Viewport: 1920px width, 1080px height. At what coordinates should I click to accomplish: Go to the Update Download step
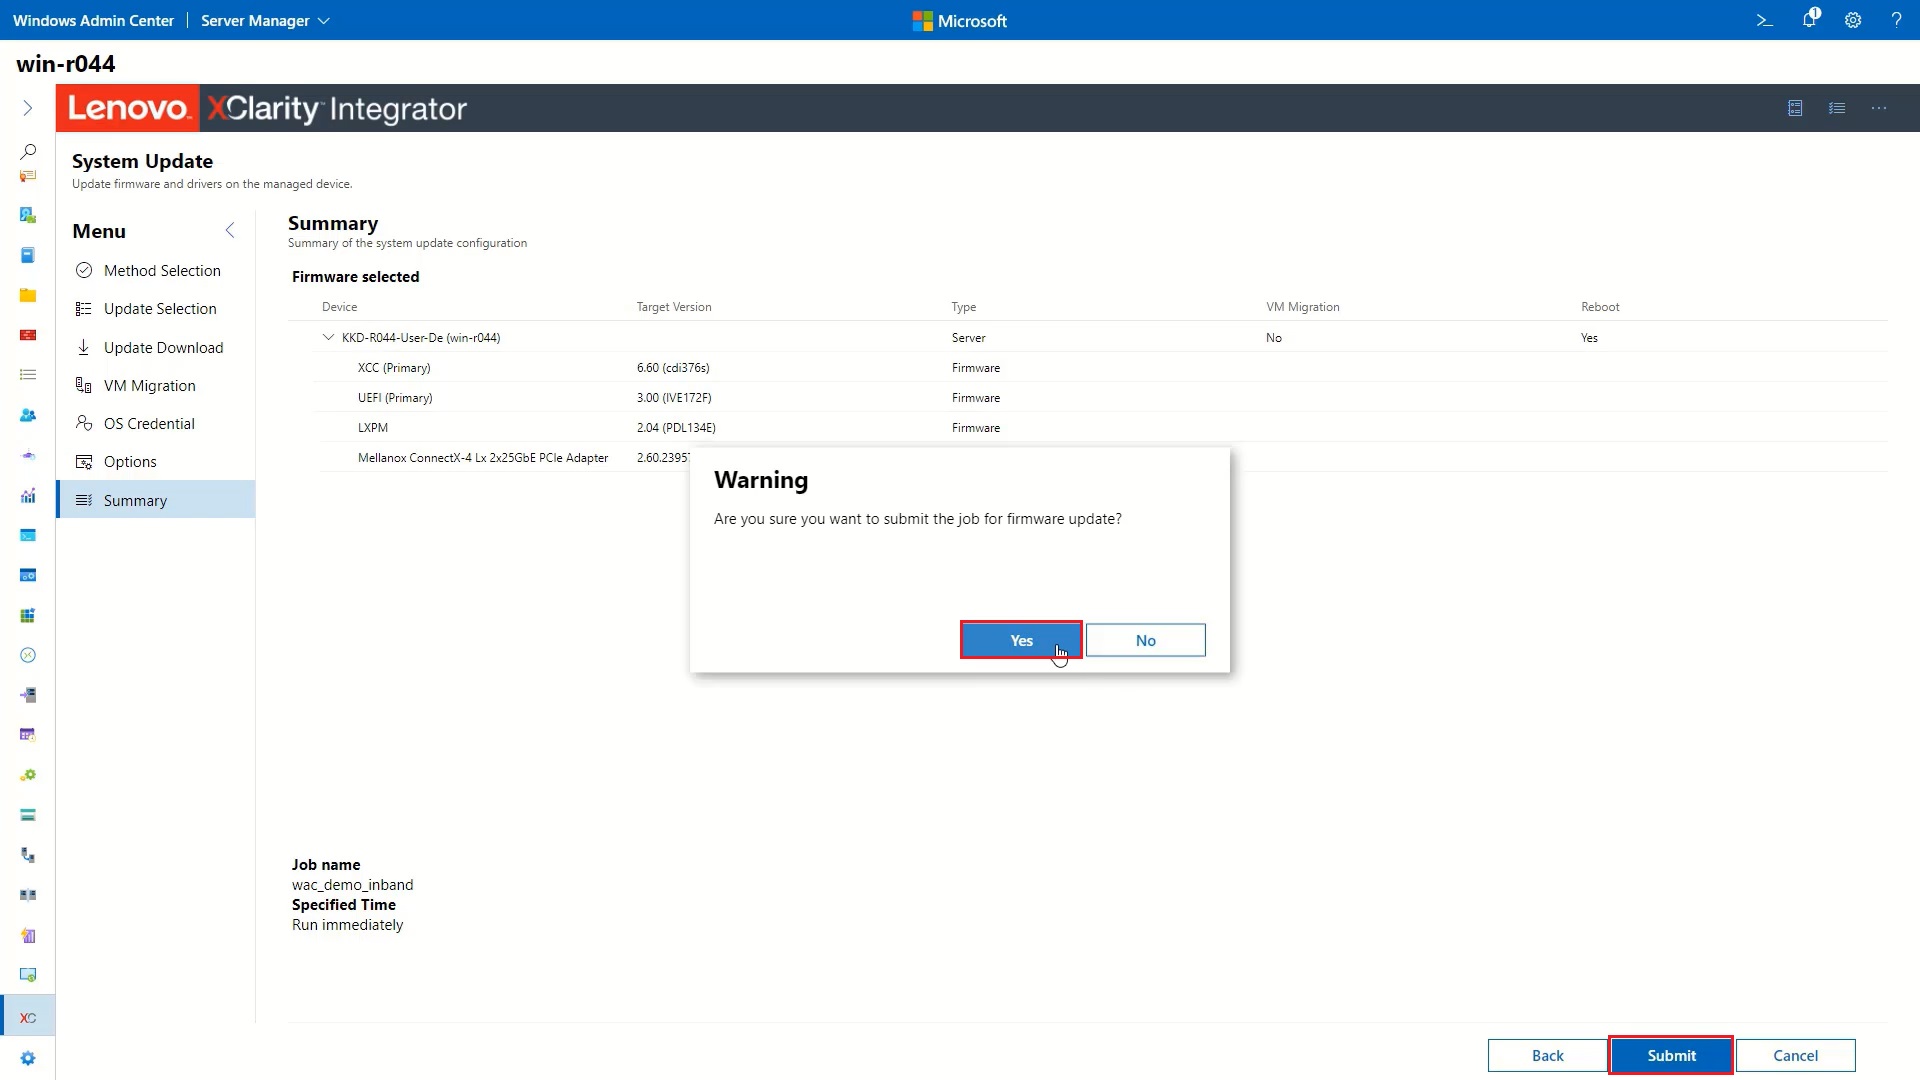point(156,347)
